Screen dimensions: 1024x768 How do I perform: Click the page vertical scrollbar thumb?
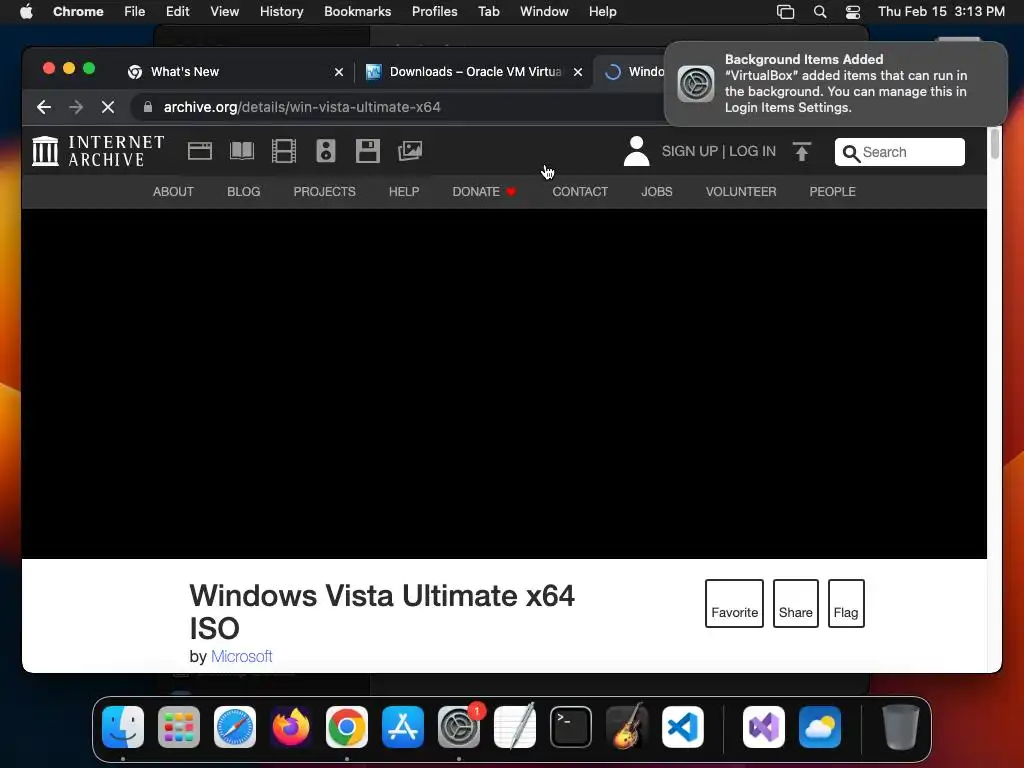click(x=995, y=144)
